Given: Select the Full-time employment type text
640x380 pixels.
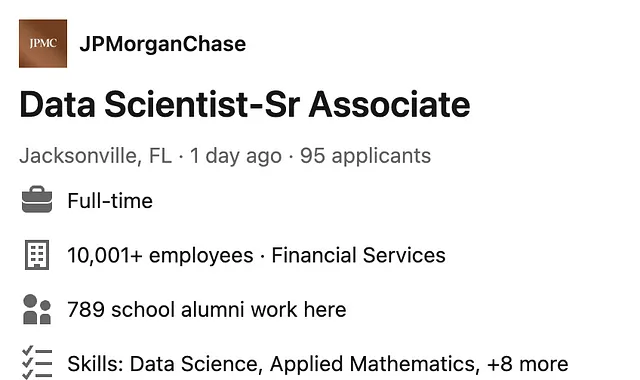Looking at the screenshot, I should coord(110,201).
